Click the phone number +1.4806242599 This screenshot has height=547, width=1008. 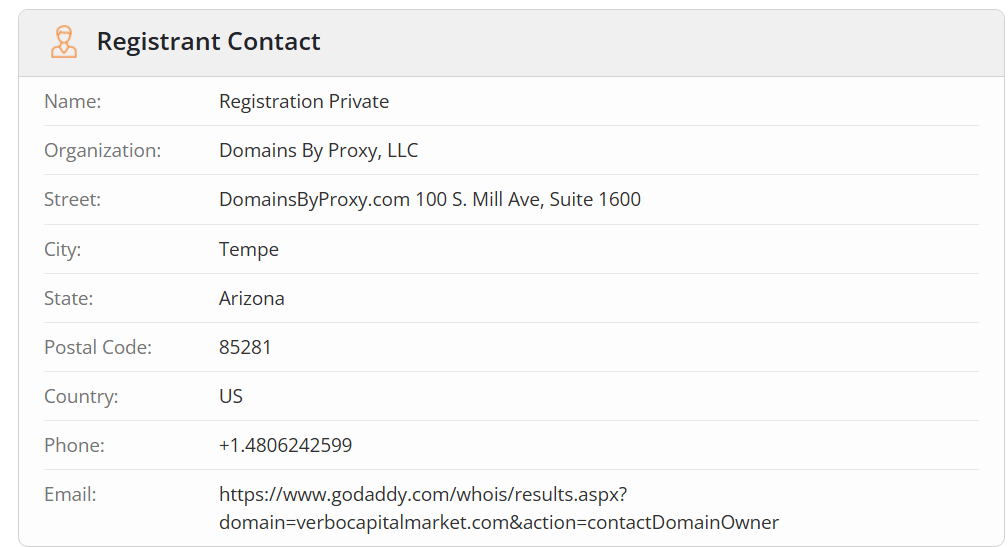coord(285,445)
